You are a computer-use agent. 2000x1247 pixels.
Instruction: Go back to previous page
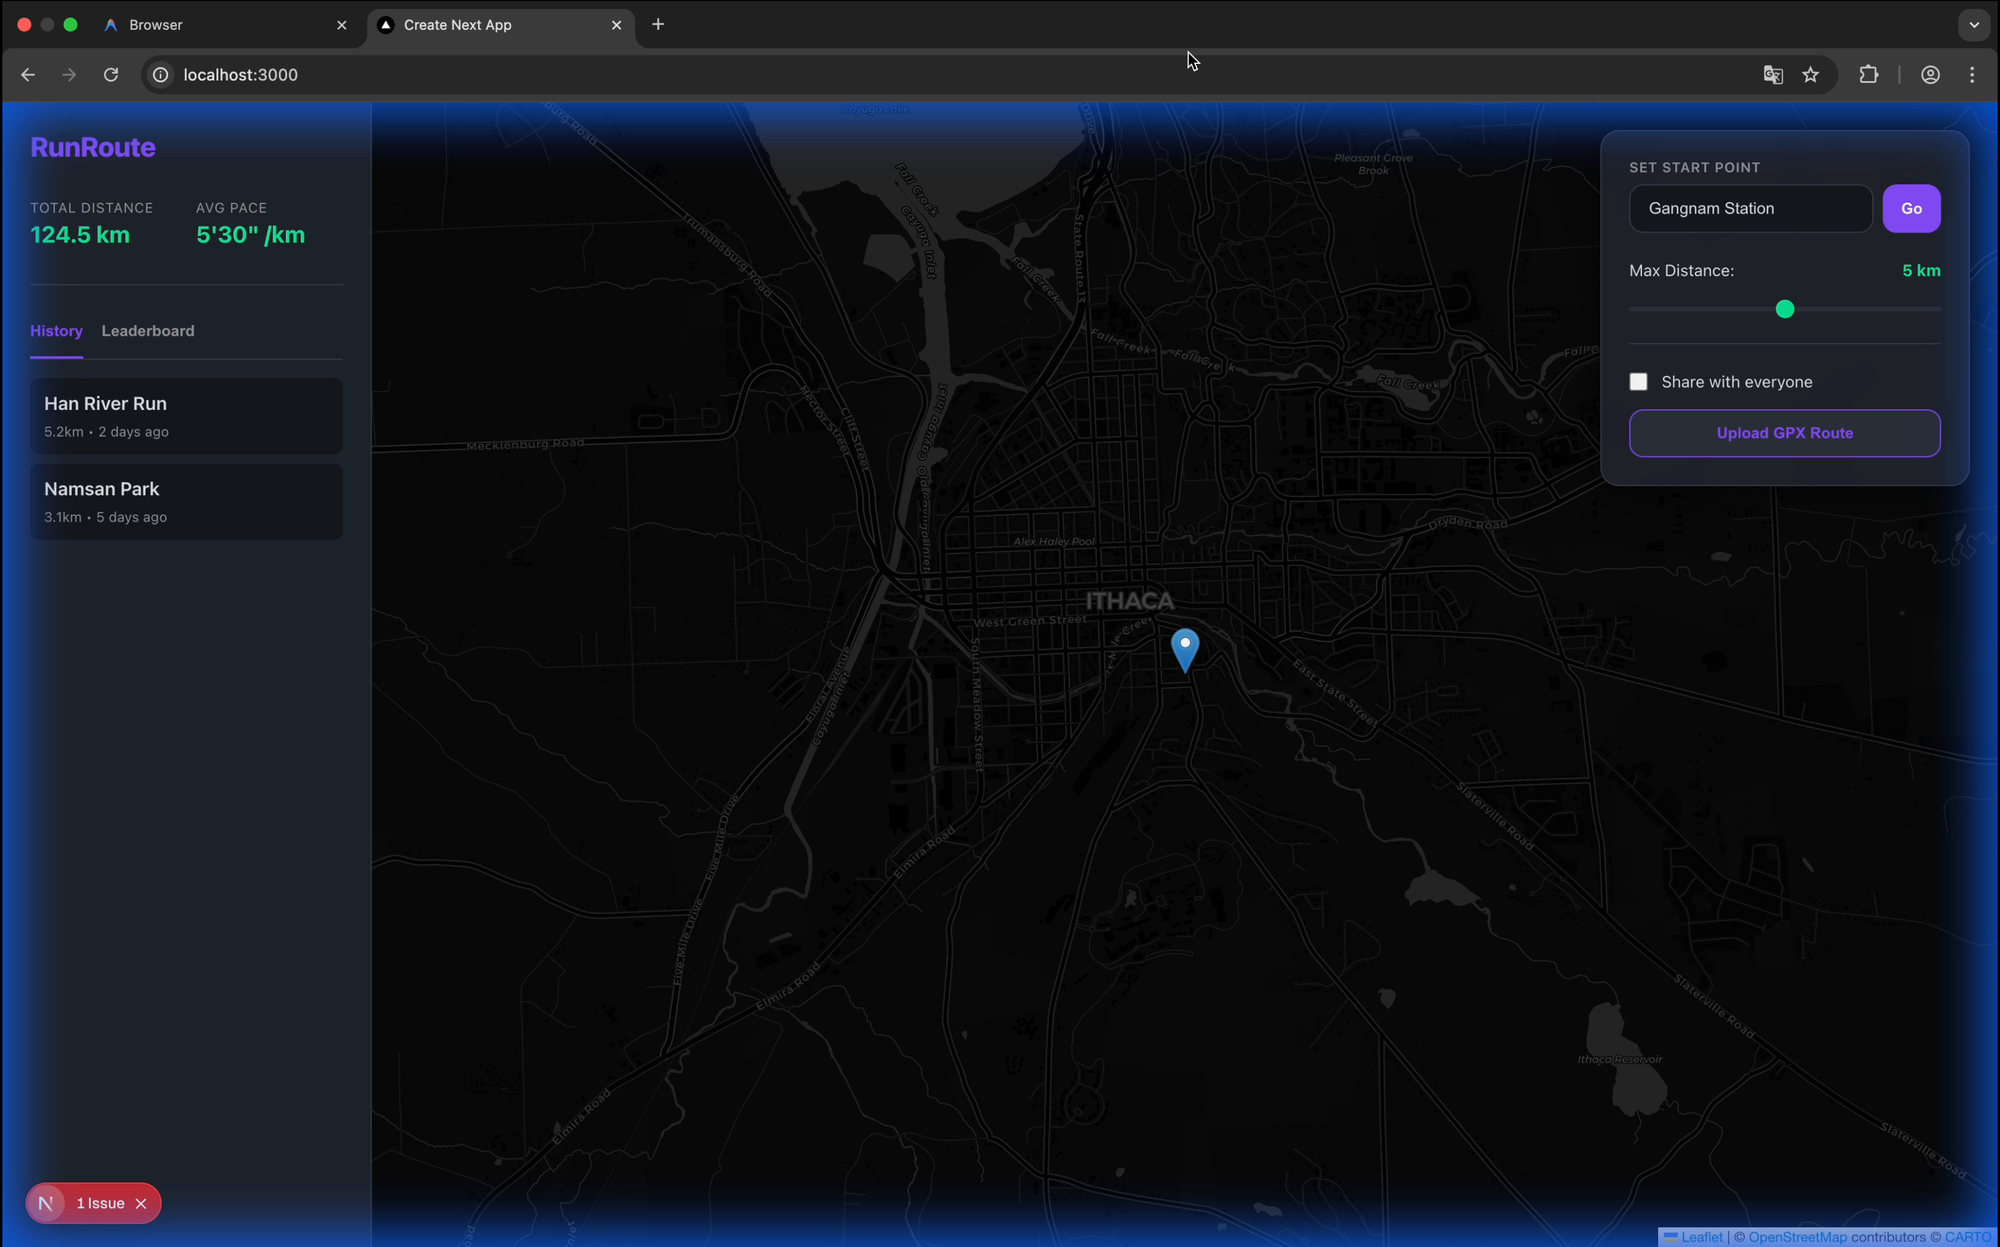28,75
